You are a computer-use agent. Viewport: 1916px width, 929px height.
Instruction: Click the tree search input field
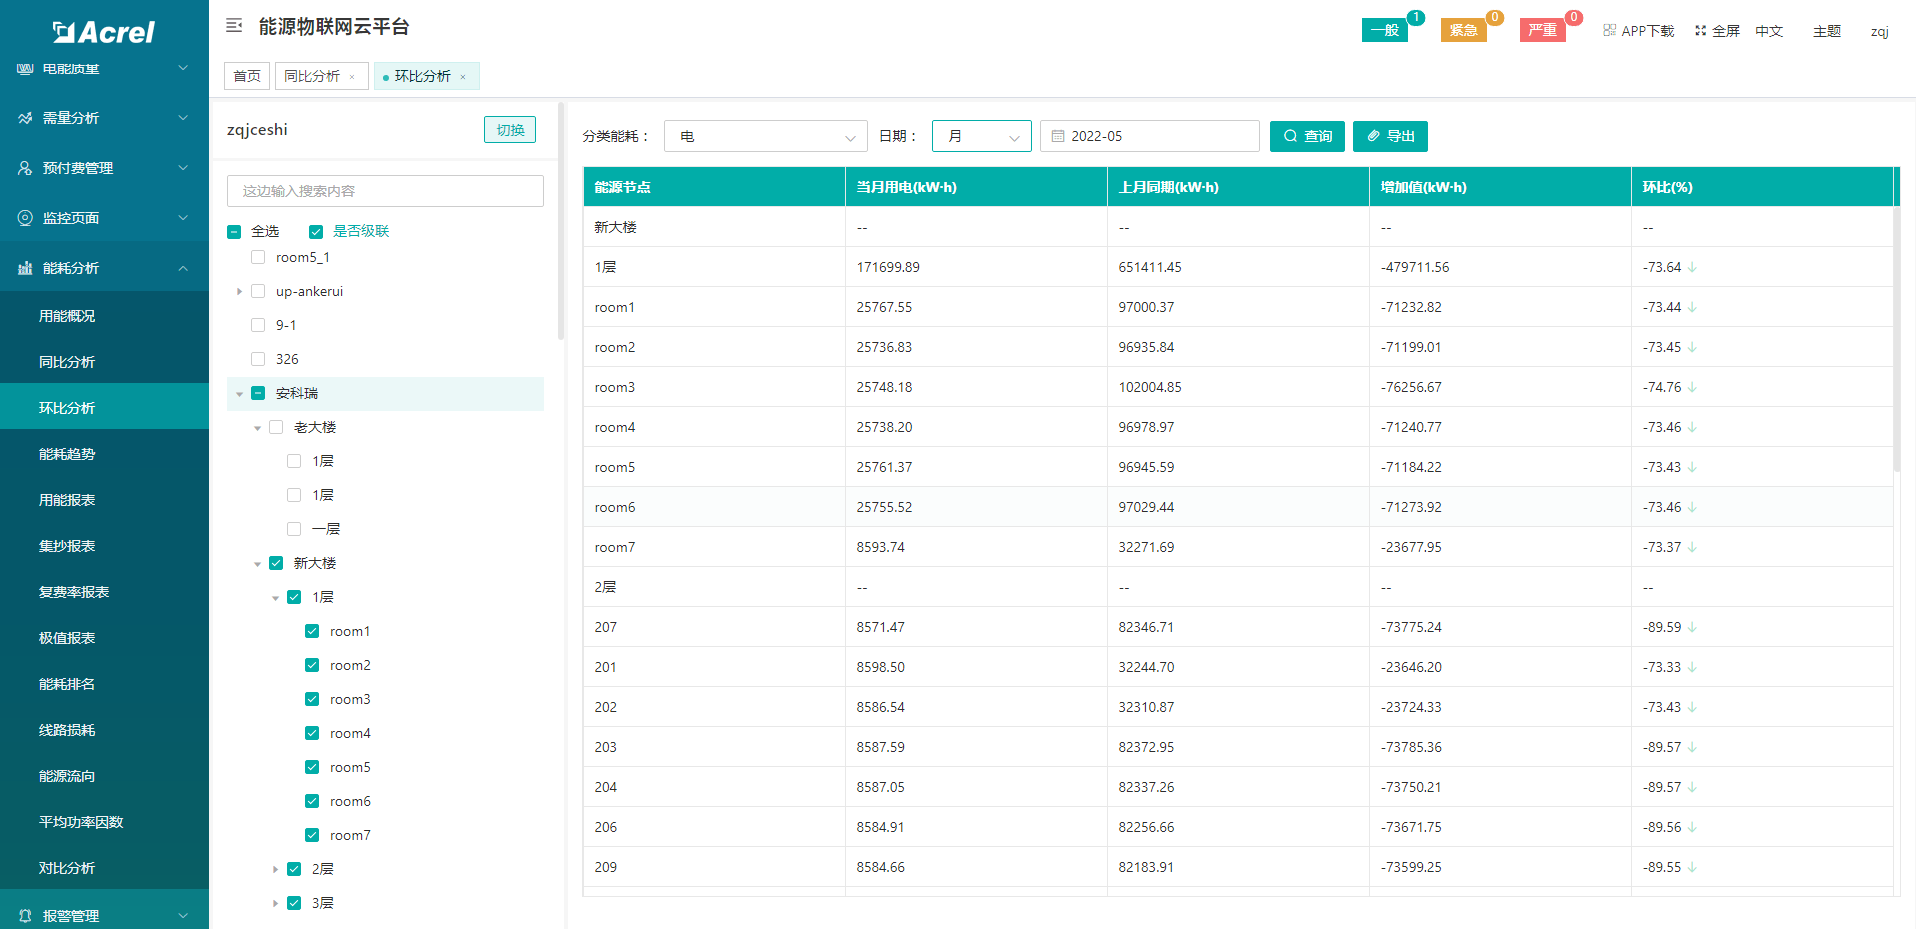tap(385, 191)
